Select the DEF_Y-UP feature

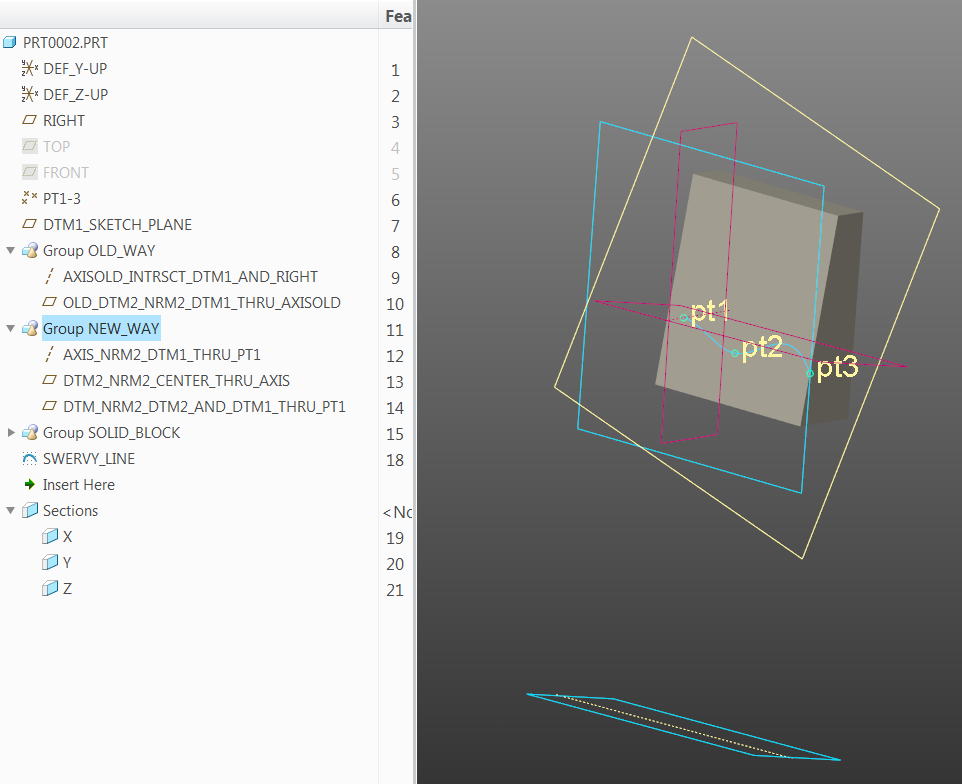coord(75,68)
